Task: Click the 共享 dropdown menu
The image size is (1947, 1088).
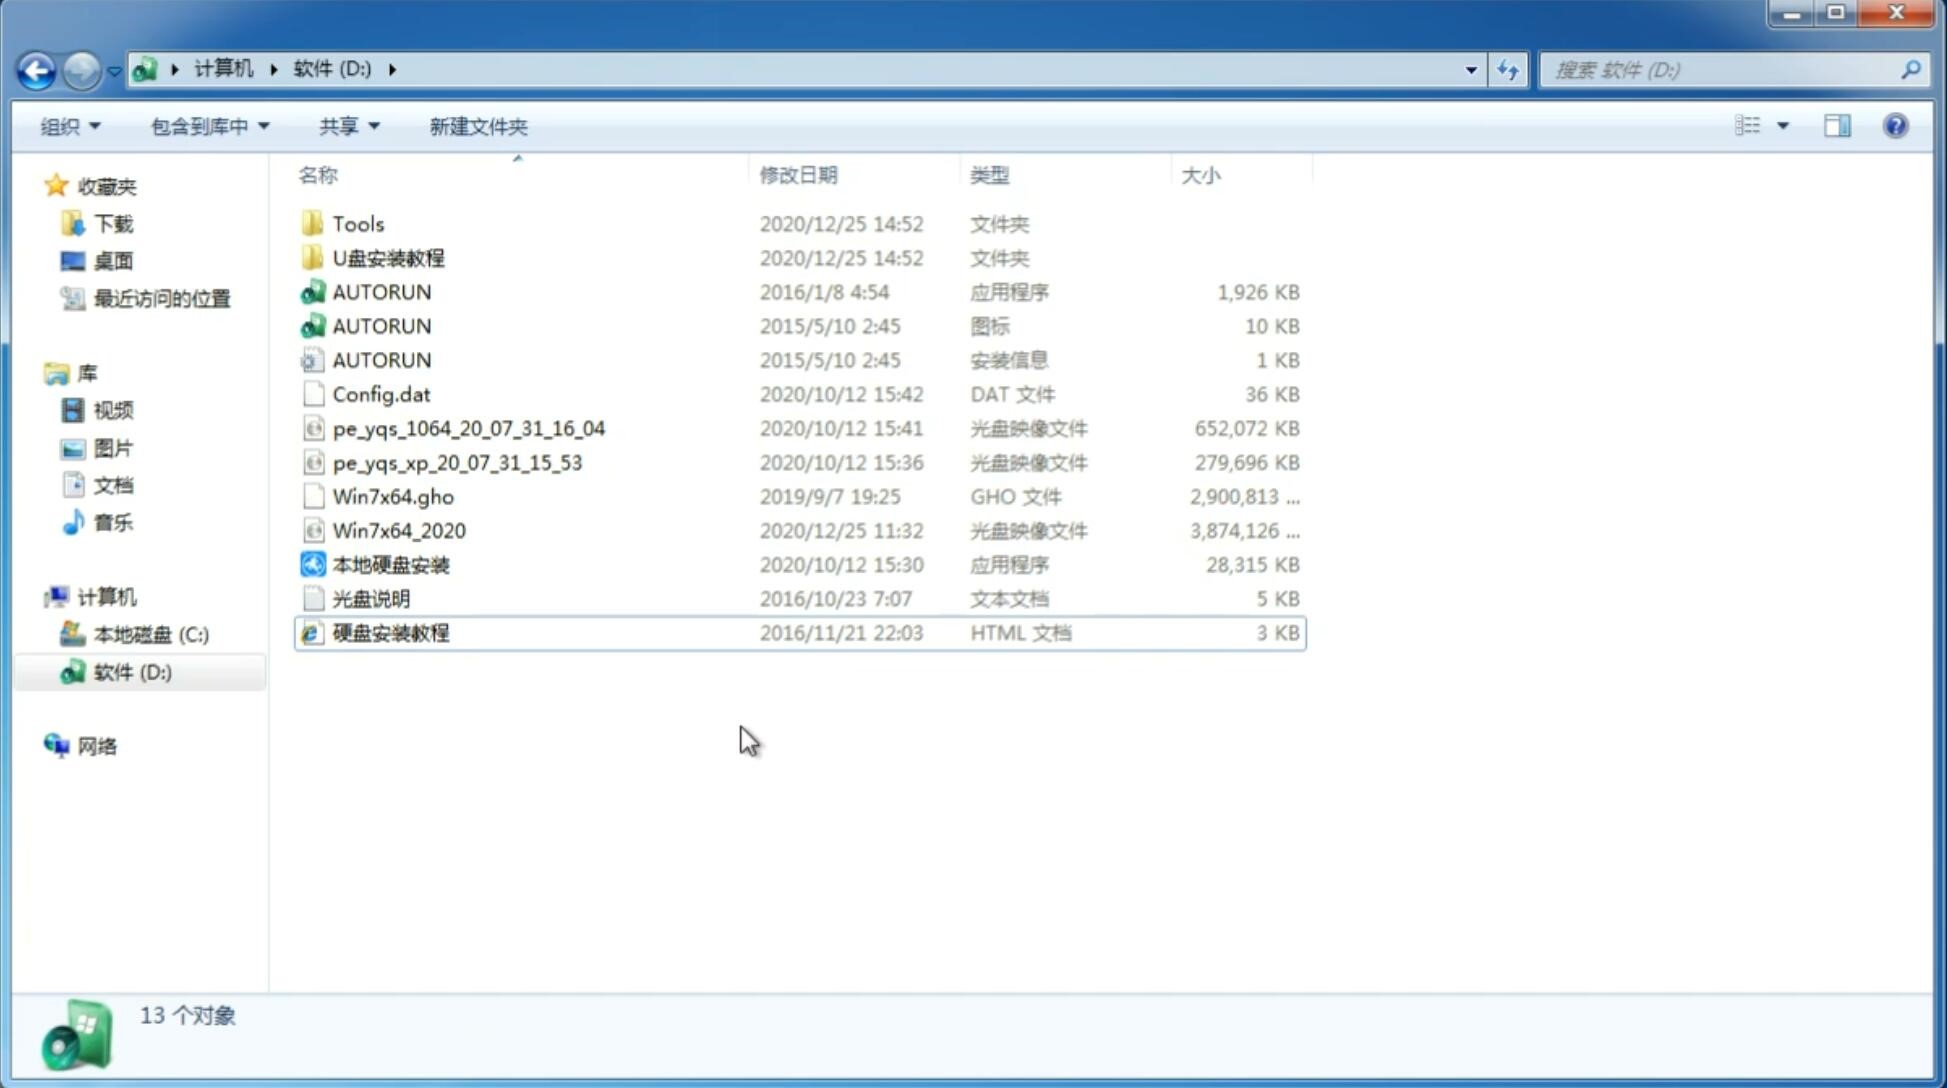Action: point(348,126)
